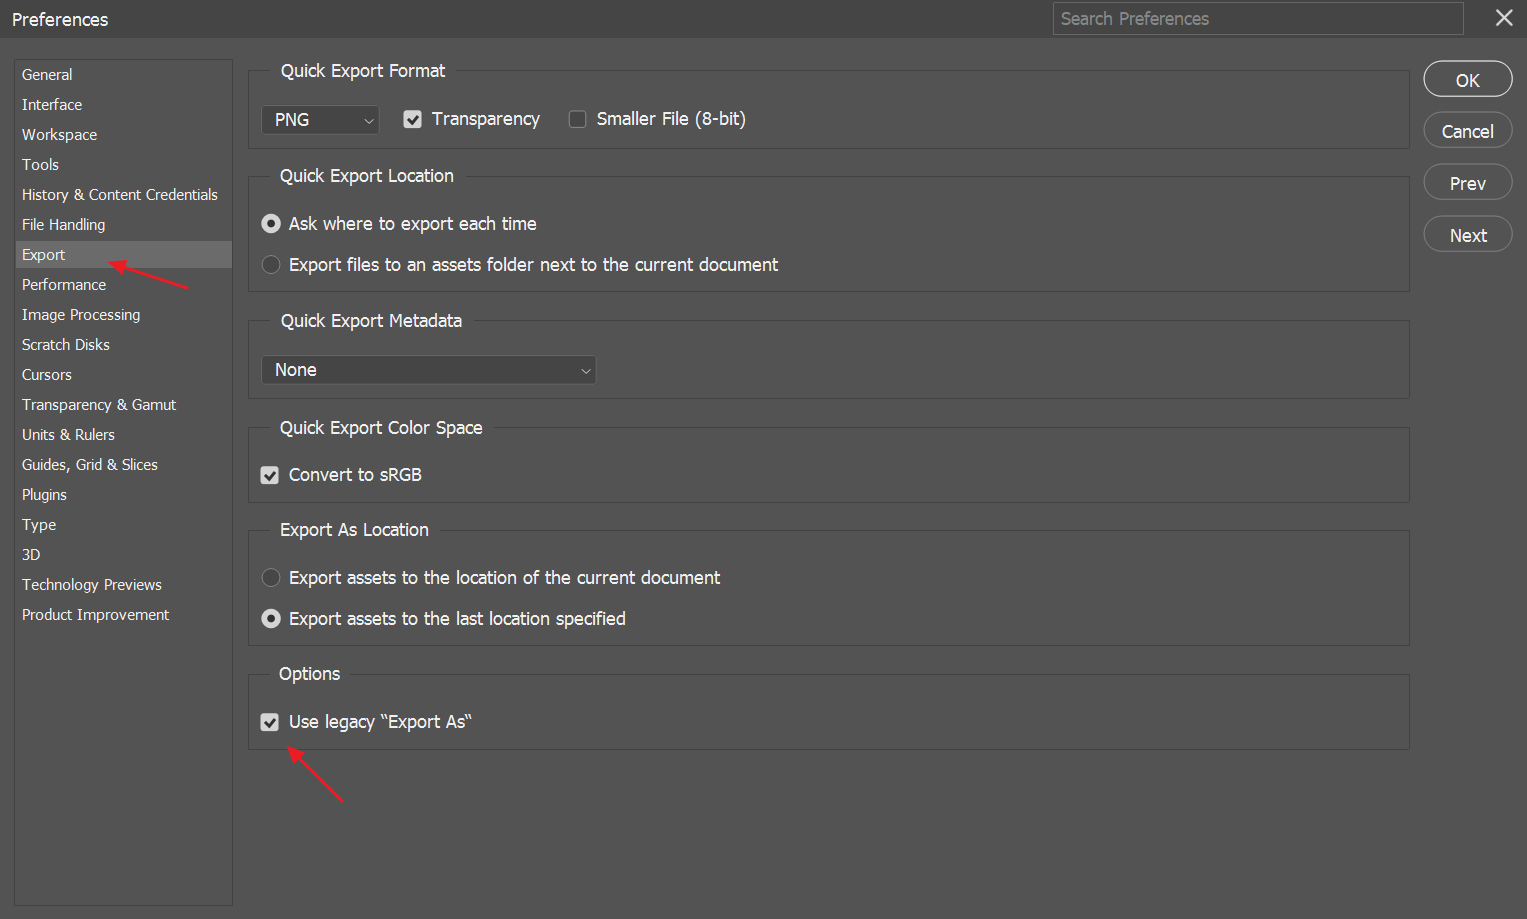Open Technology Previews preferences
This screenshot has height=919, width=1527.
(91, 584)
